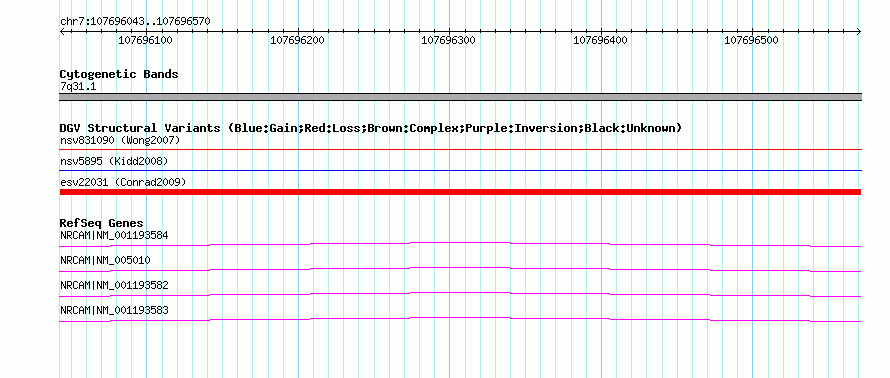Select the RefSeq Genes track title

coord(102,223)
